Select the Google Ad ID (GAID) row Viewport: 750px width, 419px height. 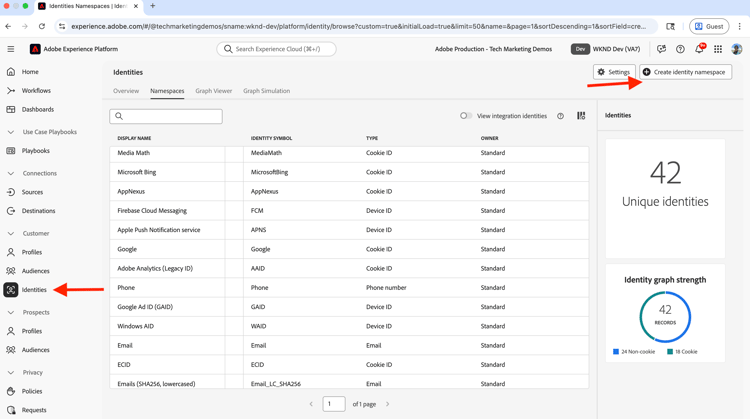pos(349,307)
